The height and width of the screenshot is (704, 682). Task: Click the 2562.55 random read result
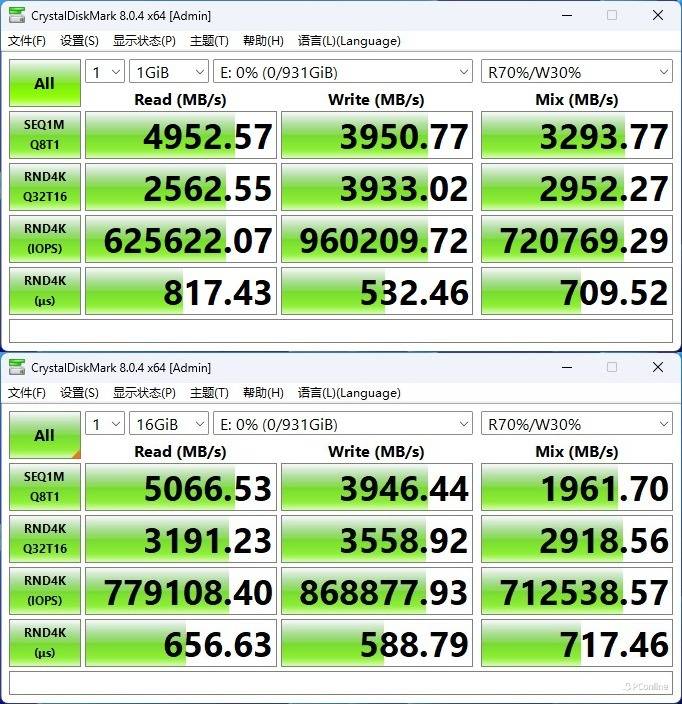(x=181, y=187)
